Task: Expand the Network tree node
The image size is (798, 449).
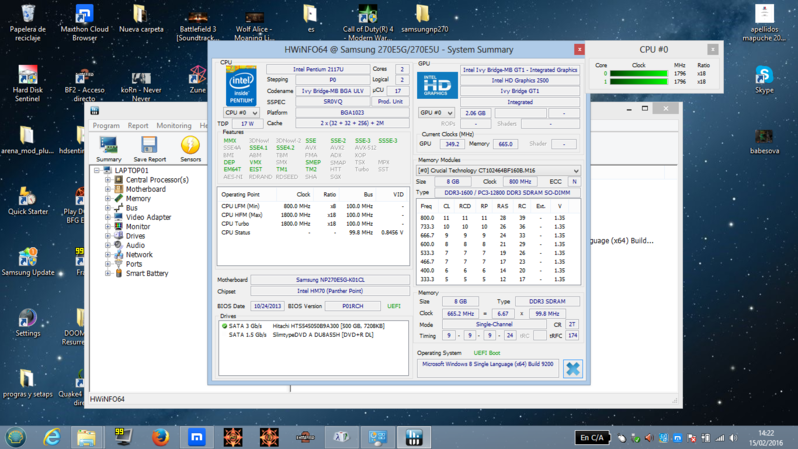Action: [108, 255]
